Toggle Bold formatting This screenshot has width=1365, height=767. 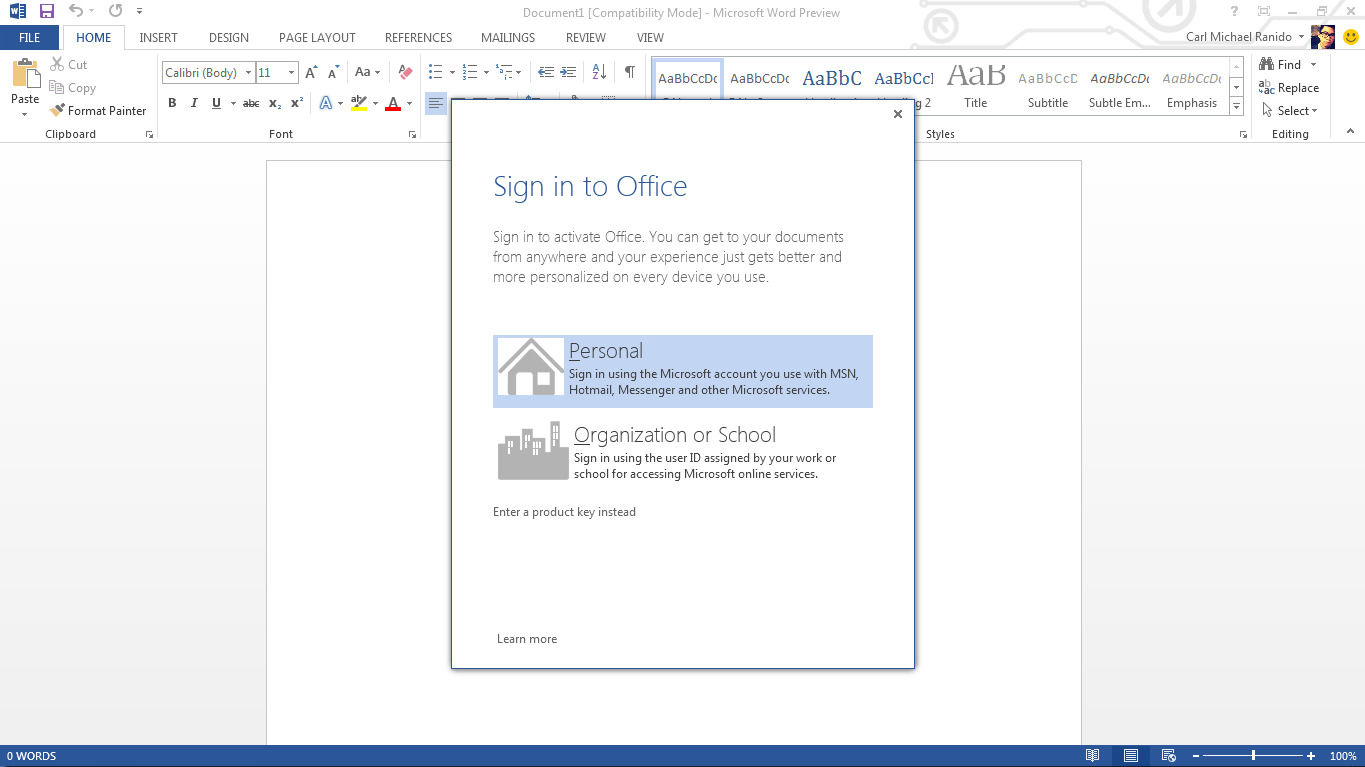172,103
